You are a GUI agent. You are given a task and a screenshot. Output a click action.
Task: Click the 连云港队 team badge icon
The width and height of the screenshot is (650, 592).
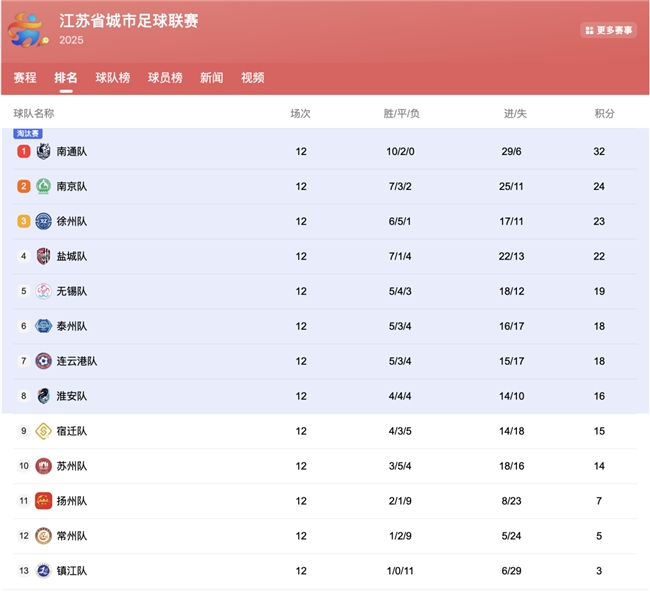tap(43, 361)
